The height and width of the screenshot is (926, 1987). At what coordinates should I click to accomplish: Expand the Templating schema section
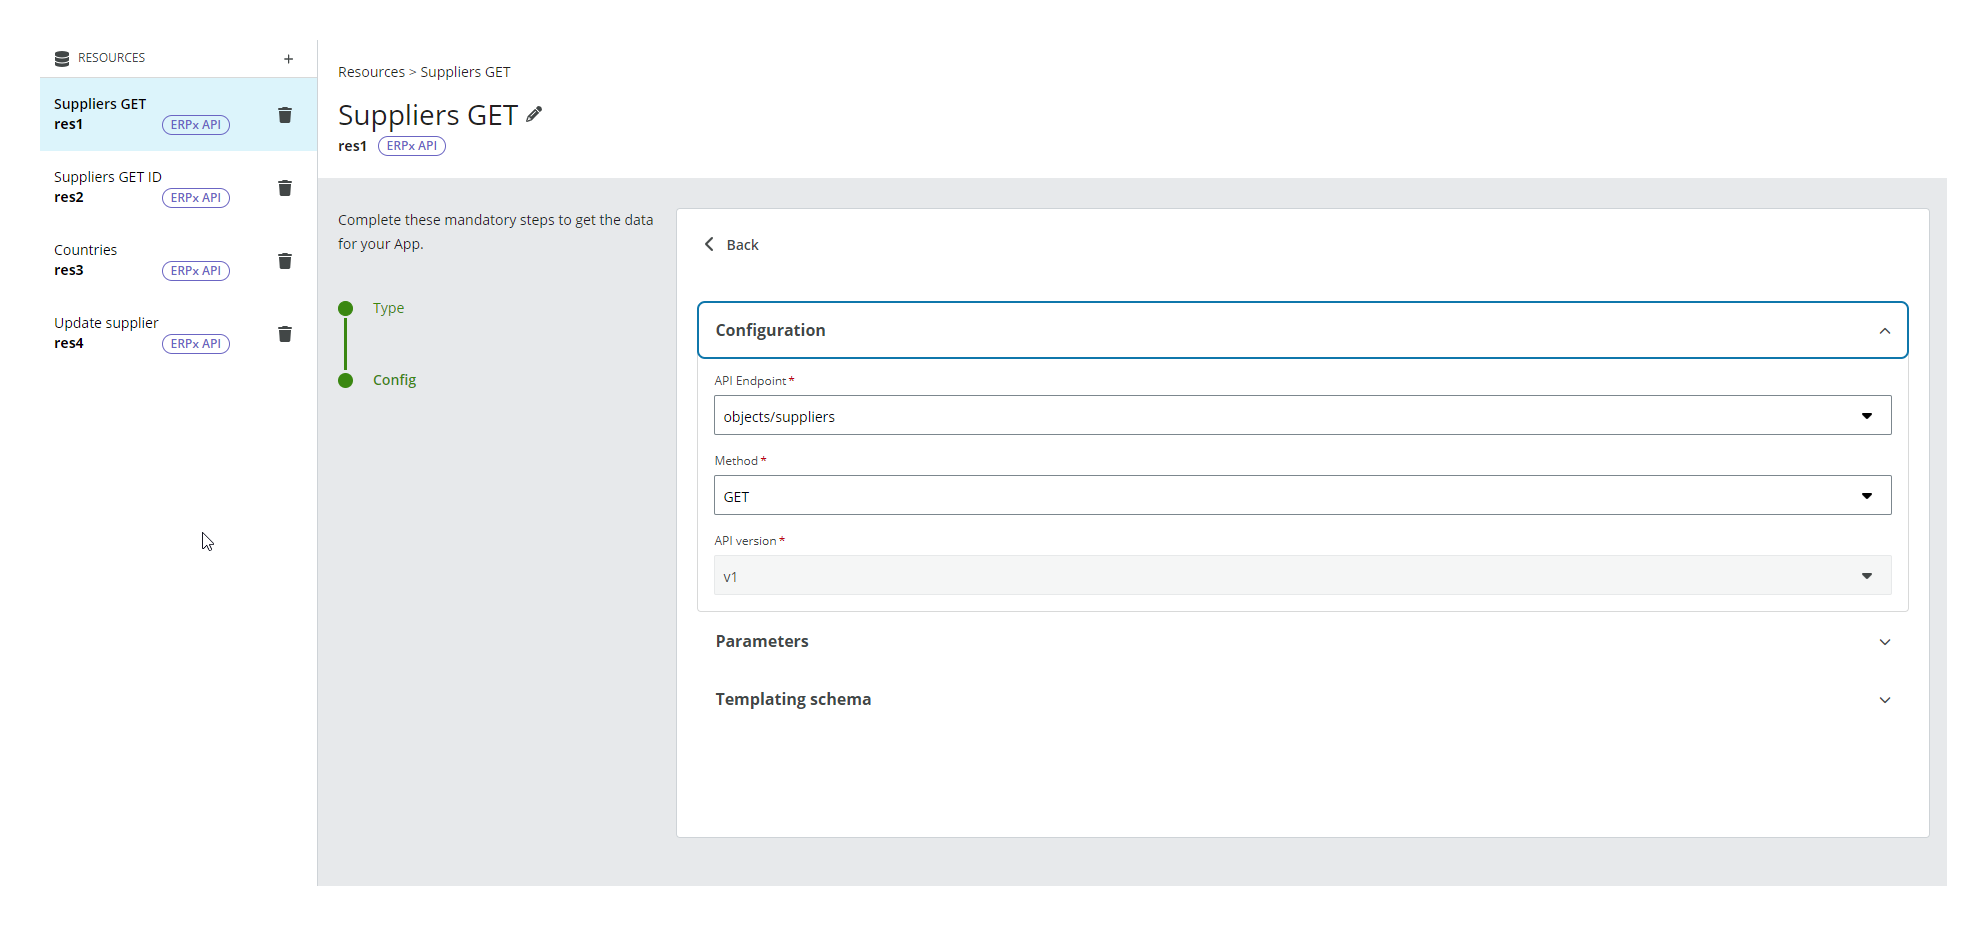pos(1884,700)
